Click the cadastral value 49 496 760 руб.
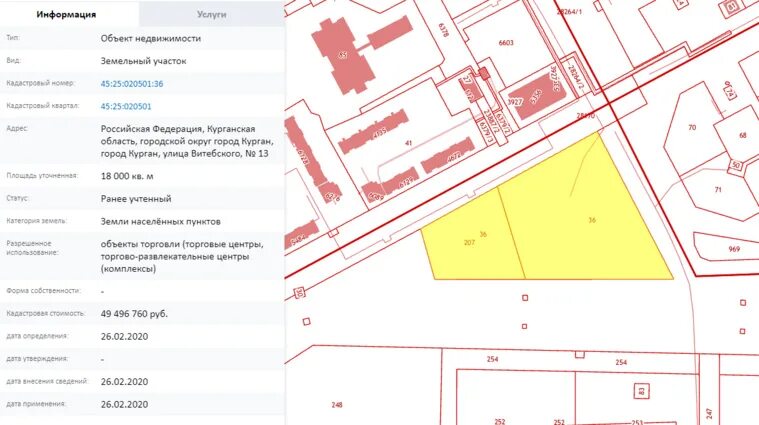 [134, 314]
